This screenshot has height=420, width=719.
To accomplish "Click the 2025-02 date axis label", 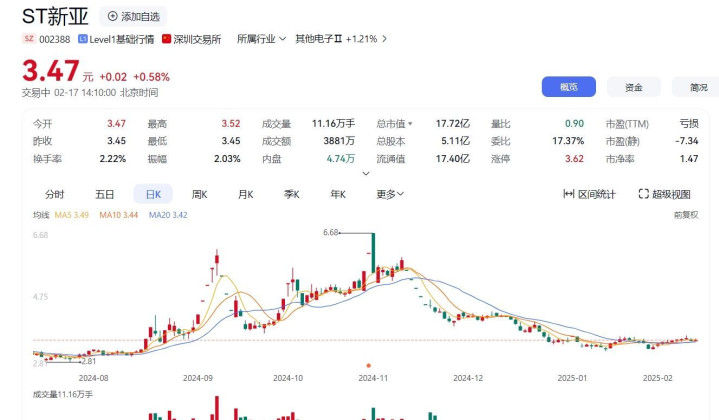I will (x=658, y=378).
